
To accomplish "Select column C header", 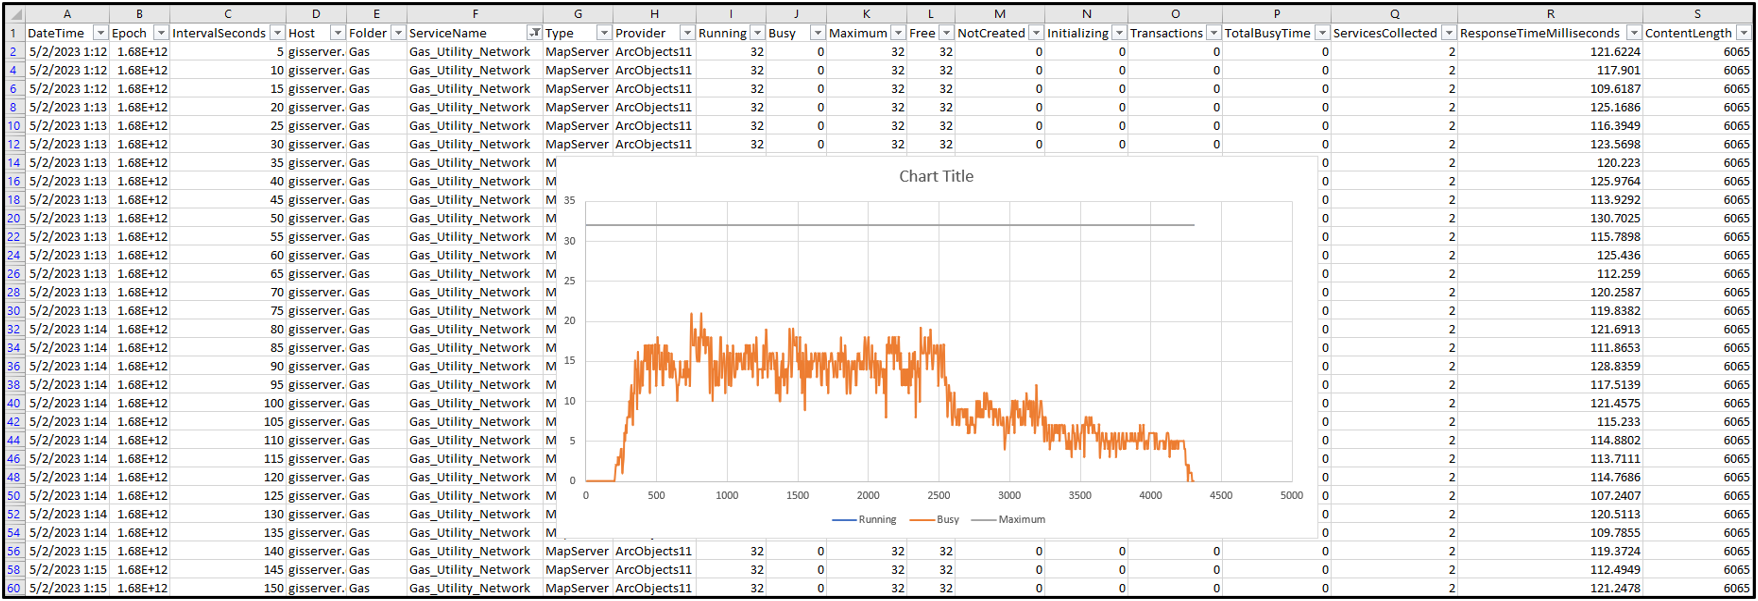I will click(x=228, y=14).
